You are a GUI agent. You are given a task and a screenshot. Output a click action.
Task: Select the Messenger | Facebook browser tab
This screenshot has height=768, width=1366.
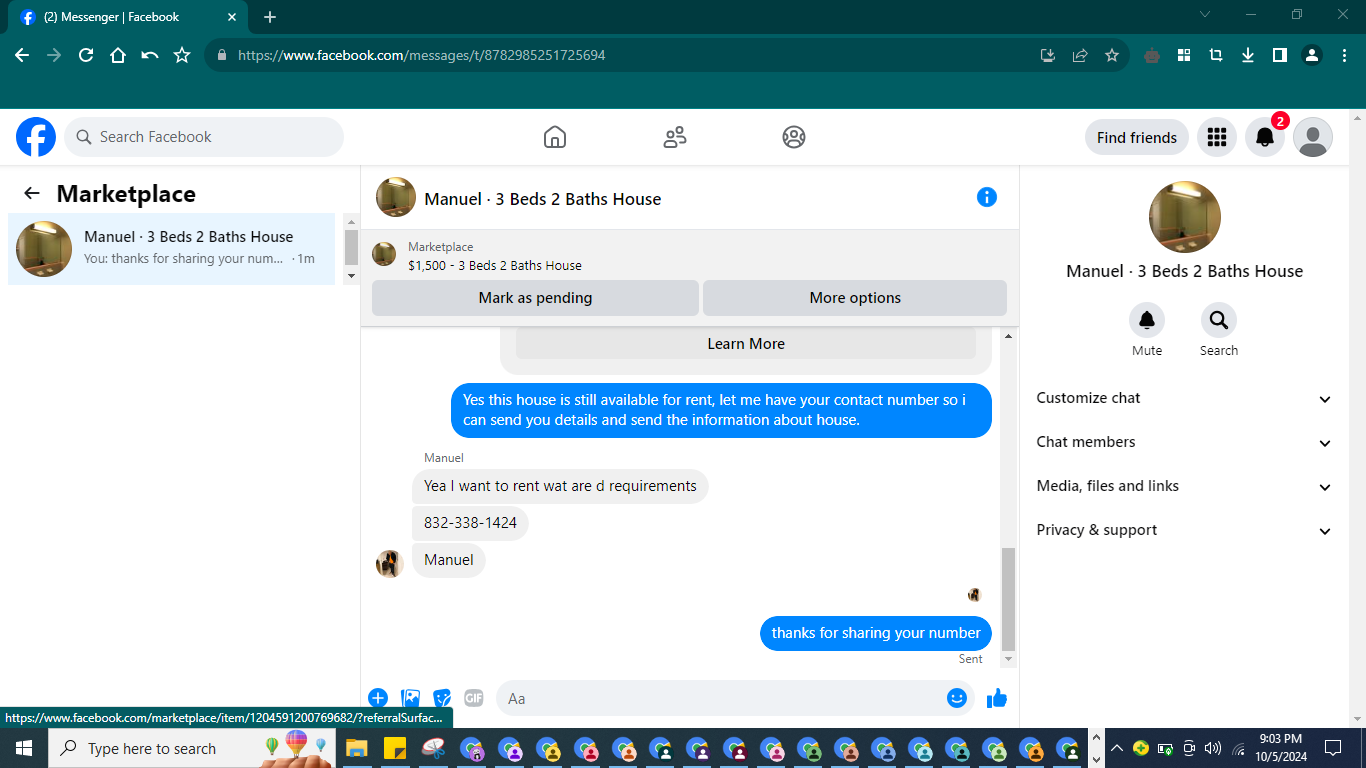click(x=130, y=17)
